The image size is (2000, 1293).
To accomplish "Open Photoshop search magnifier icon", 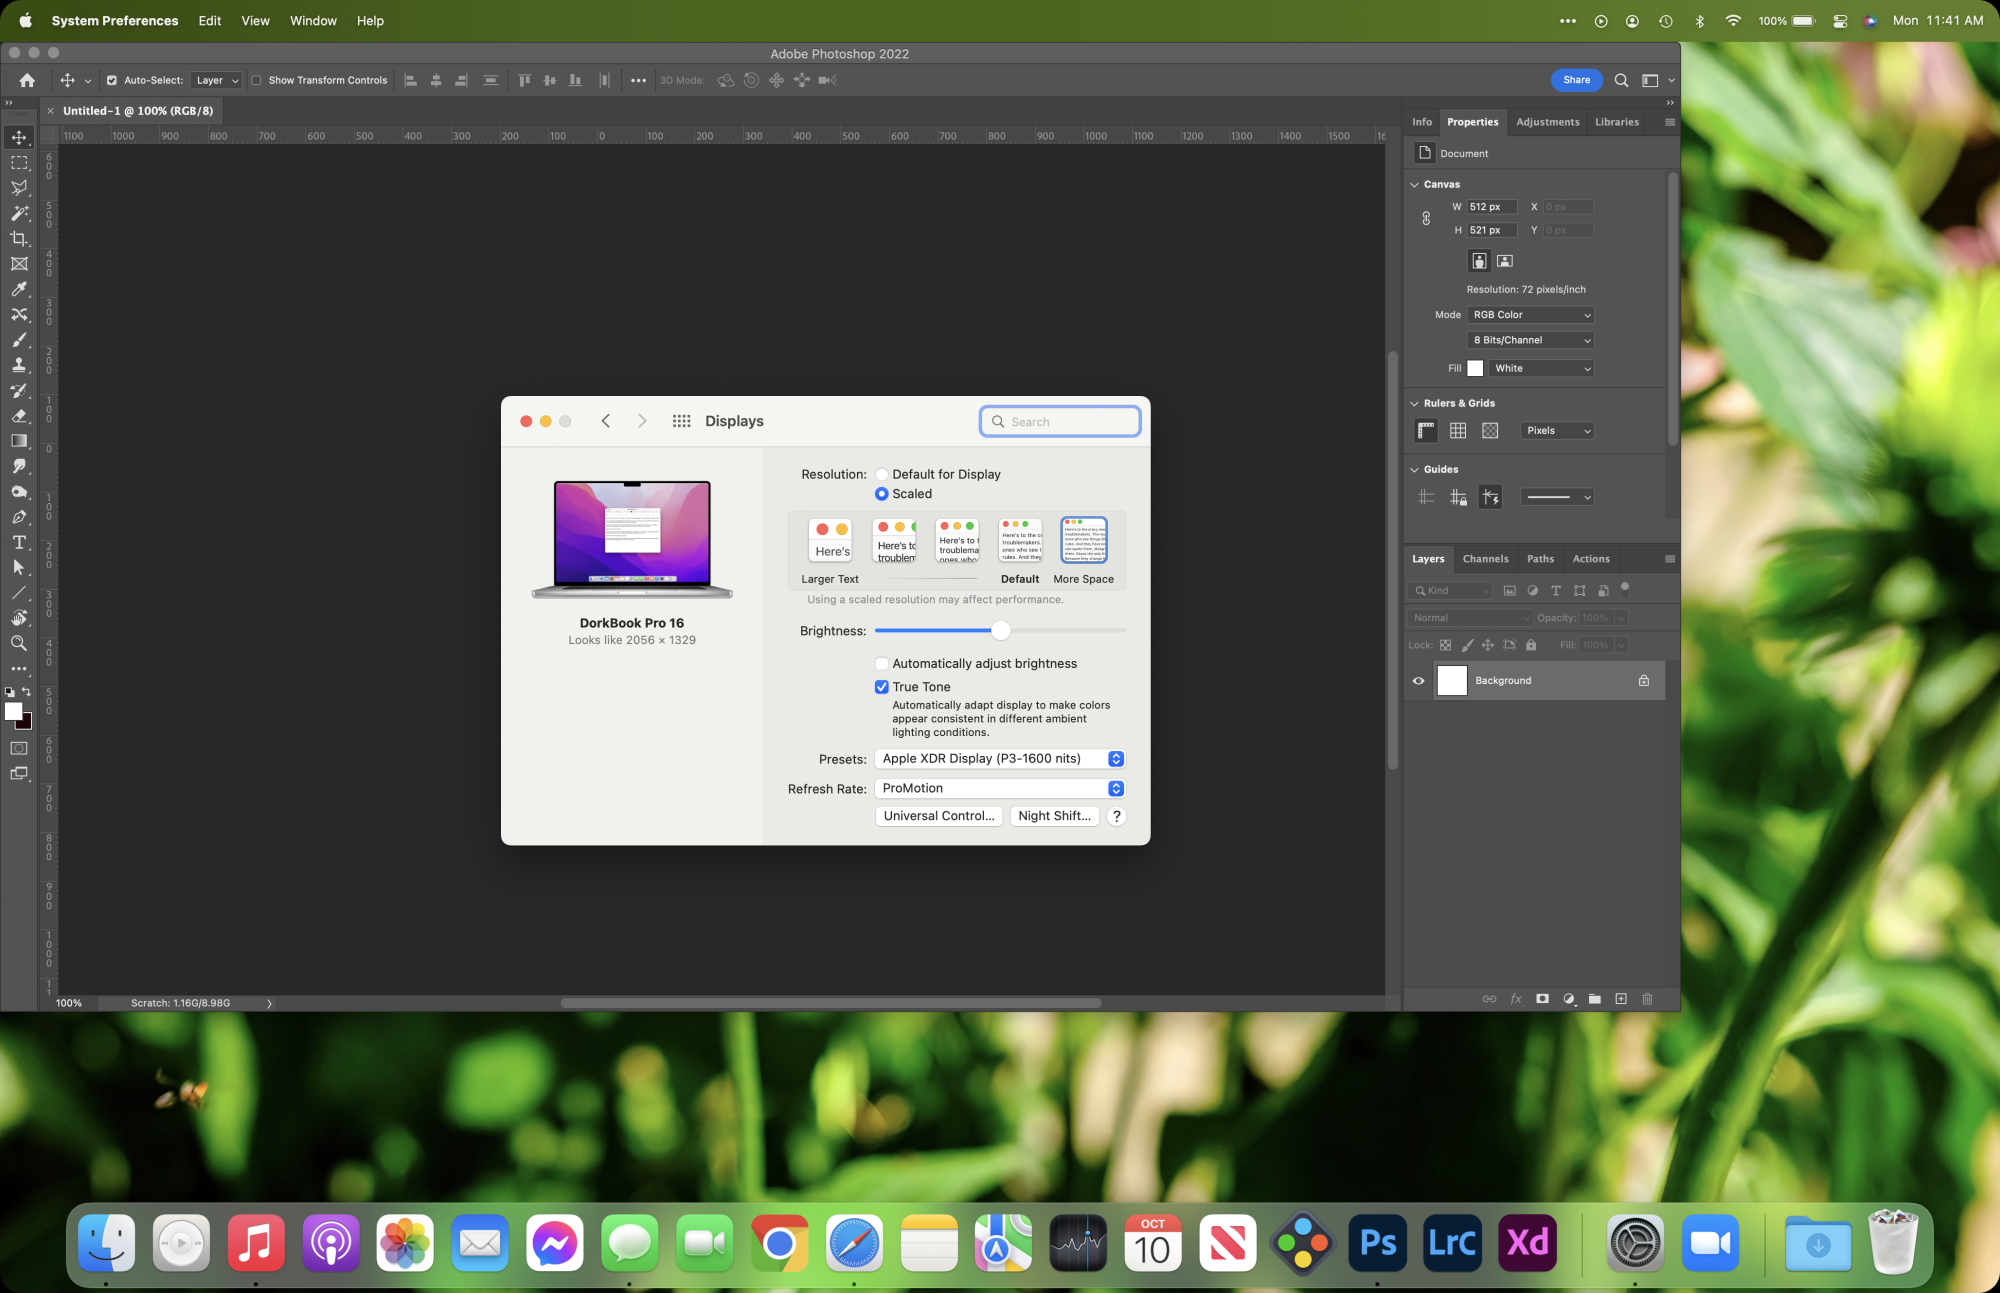I will 1621,80.
